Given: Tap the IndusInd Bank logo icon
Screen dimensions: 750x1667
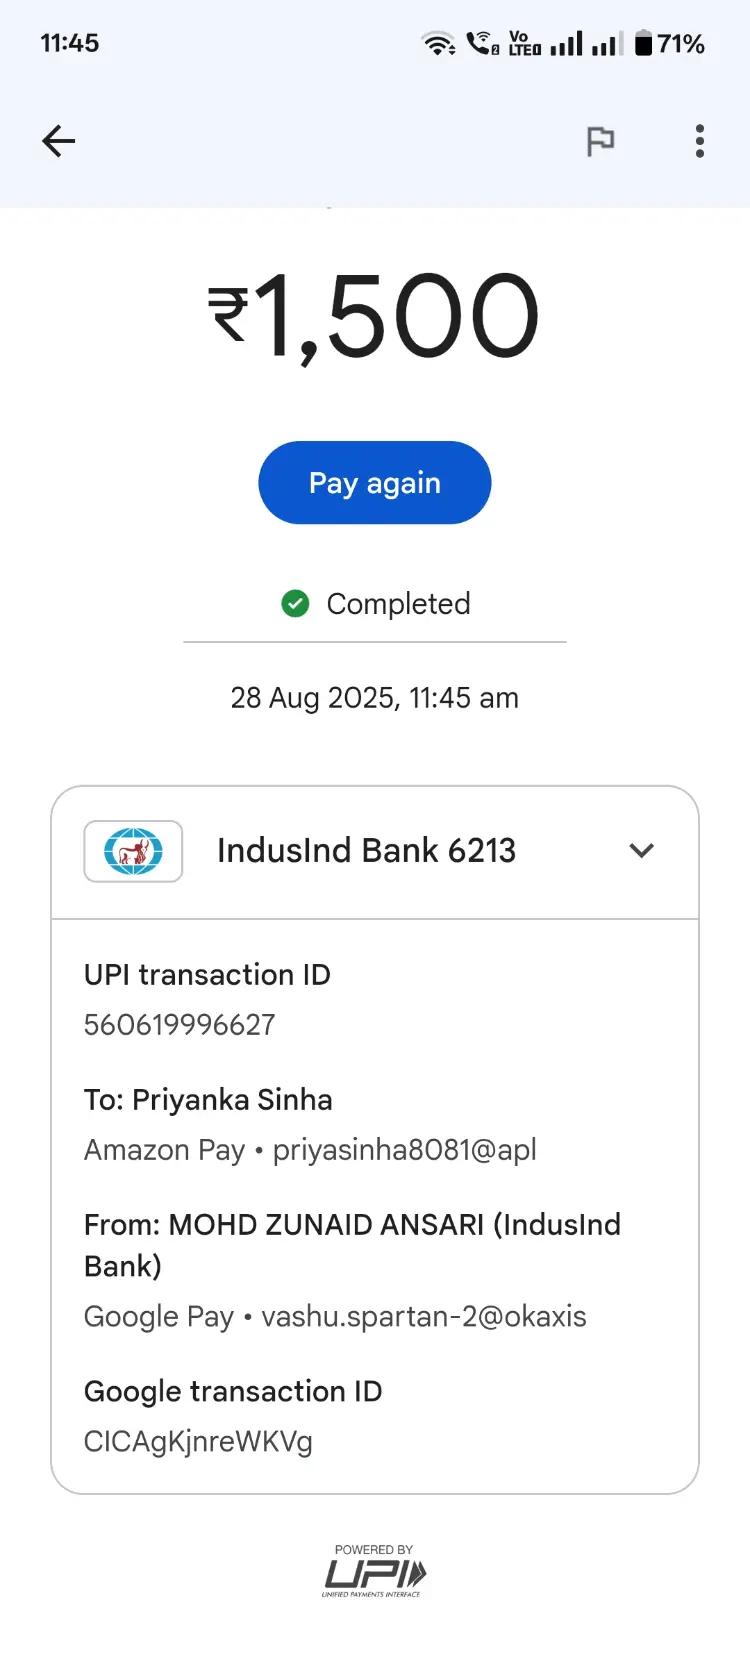Looking at the screenshot, I should (x=133, y=851).
